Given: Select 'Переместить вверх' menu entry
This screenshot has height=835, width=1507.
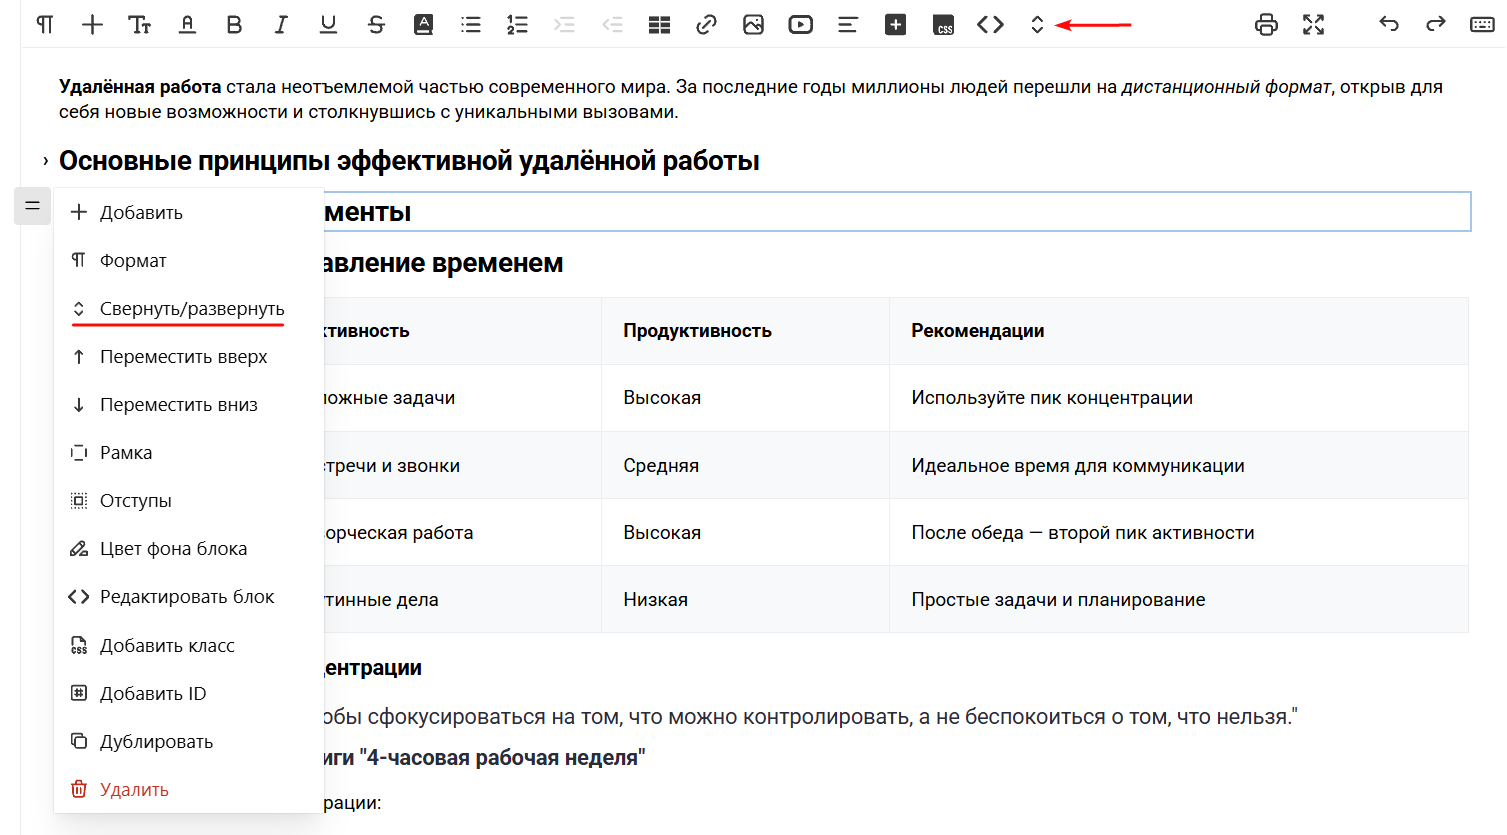Looking at the screenshot, I should tap(189, 356).
